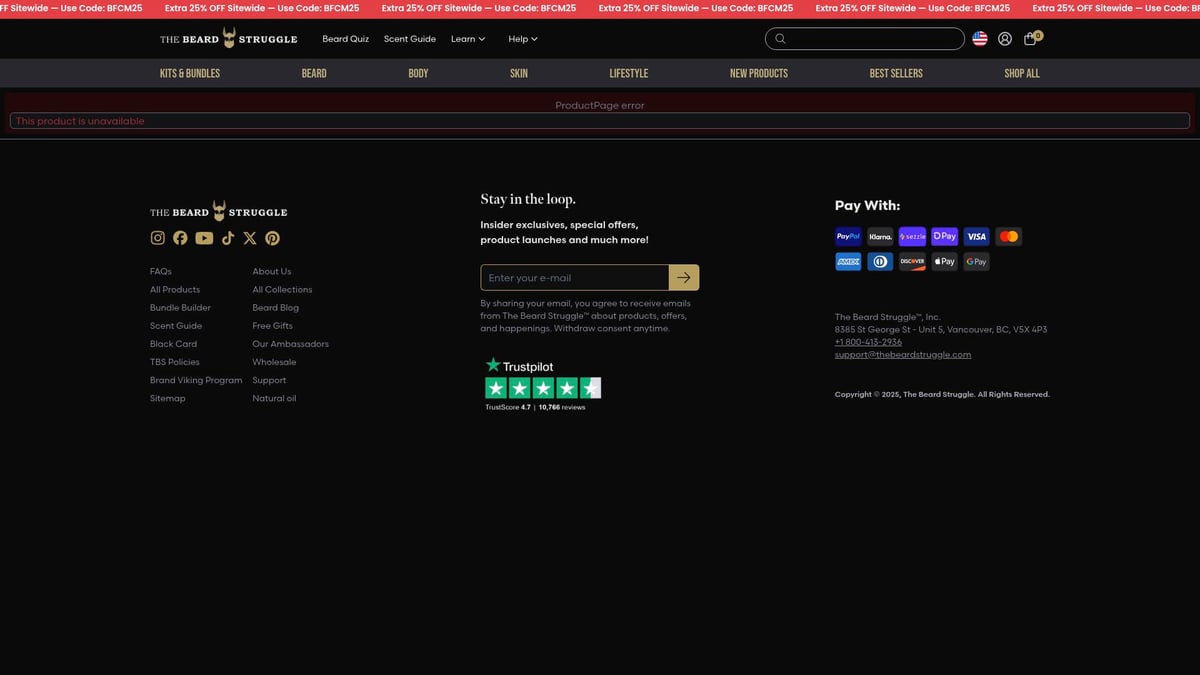
Task: Open the Trustpilot star rating widget
Action: coord(543,388)
